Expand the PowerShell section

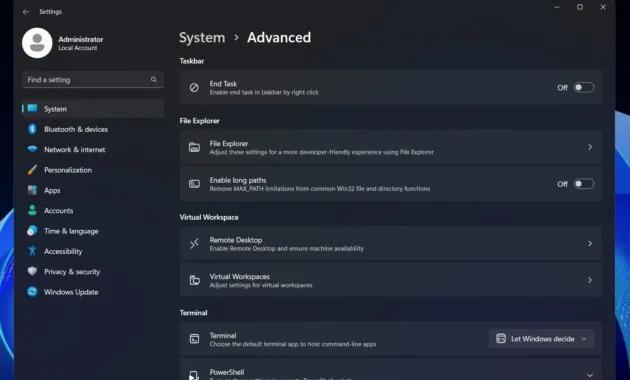(590, 375)
